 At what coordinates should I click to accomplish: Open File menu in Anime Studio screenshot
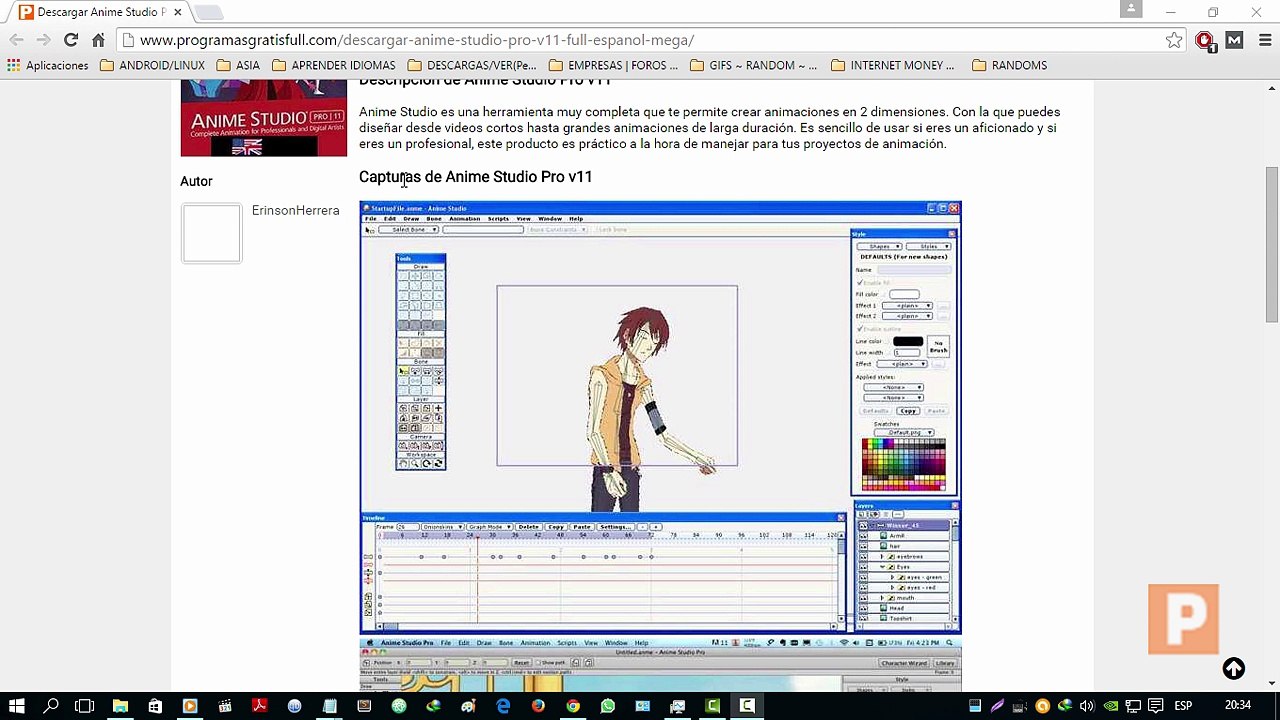coord(370,218)
